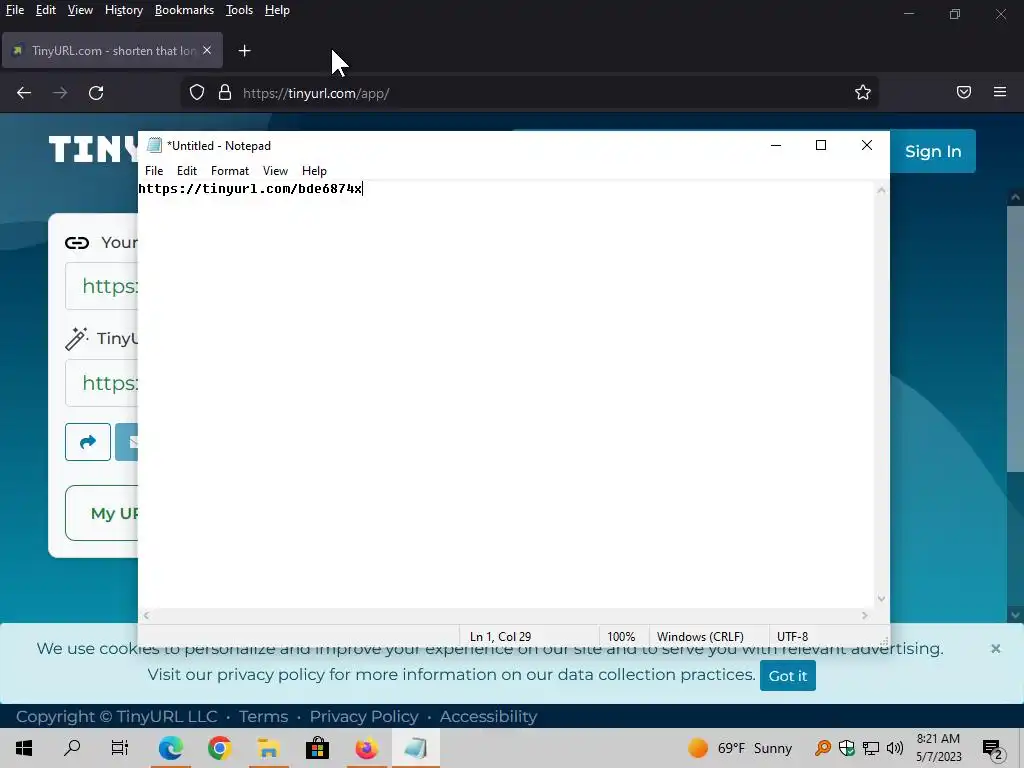Click Notepad vertical scrollbar up arrow
The image size is (1024, 768).
coord(881,190)
